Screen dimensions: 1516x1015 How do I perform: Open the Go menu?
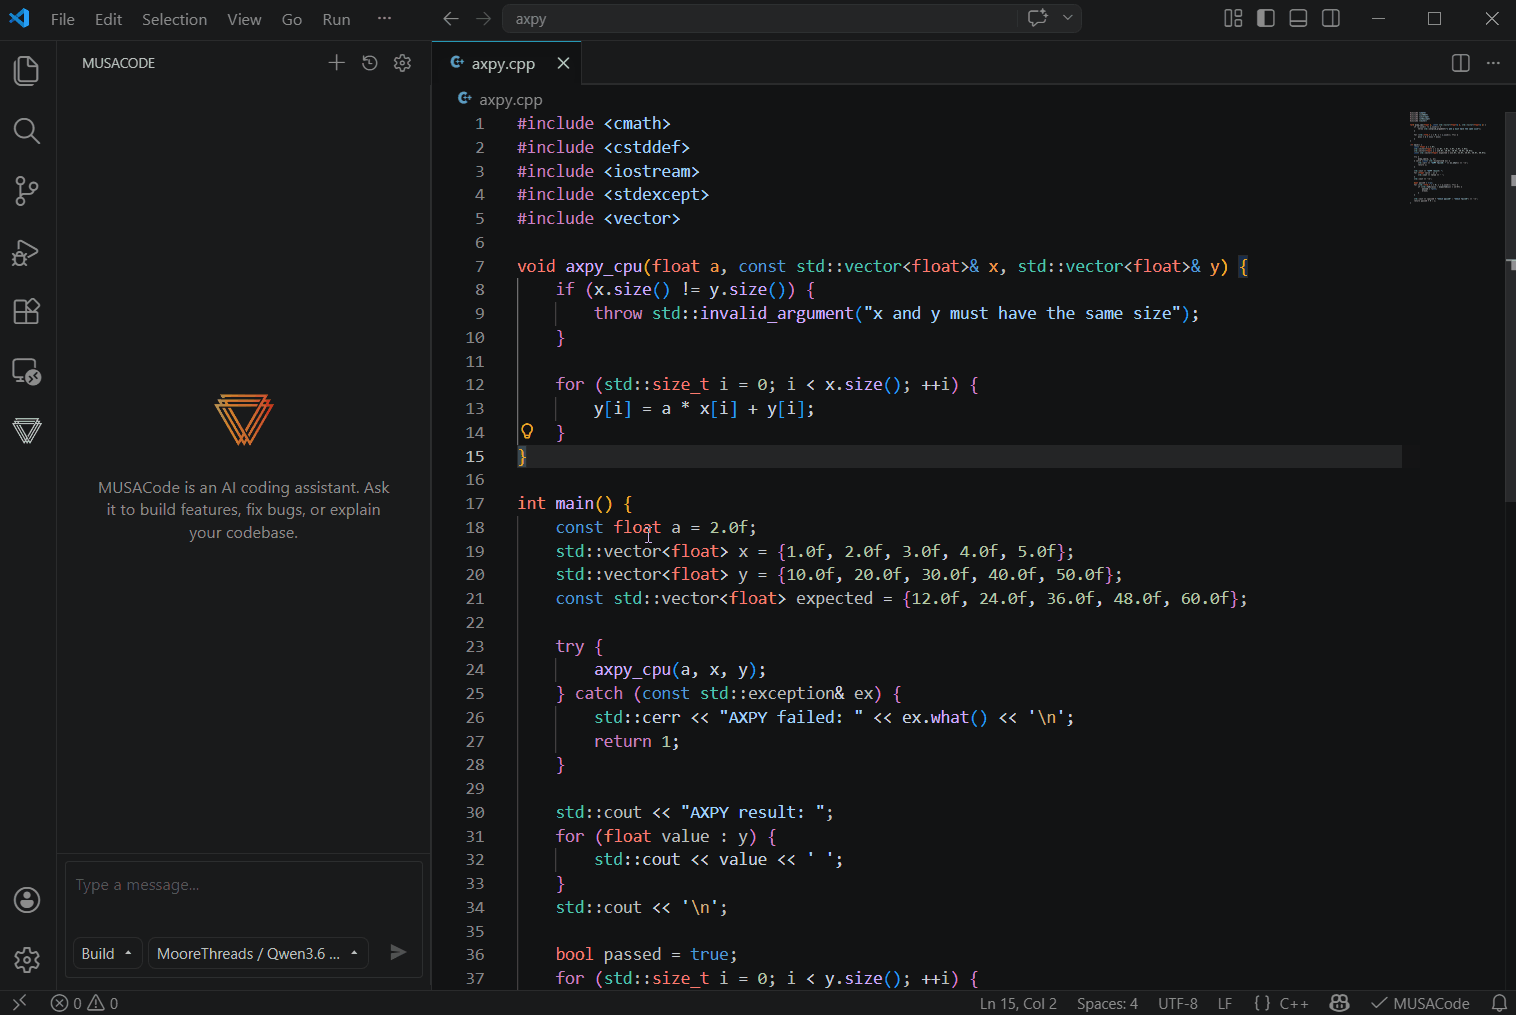(x=292, y=19)
